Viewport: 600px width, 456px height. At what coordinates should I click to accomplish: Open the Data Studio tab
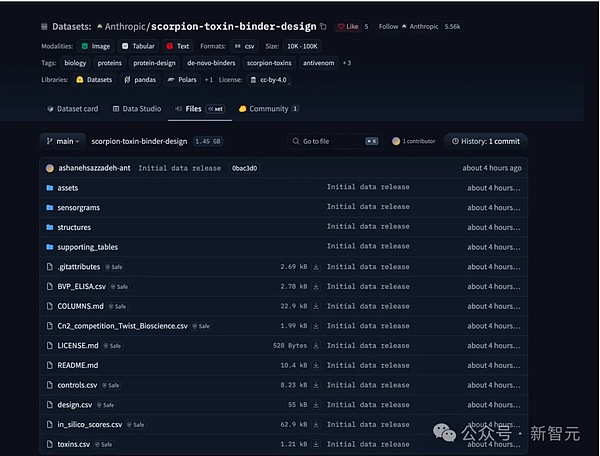[x=137, y=109]
